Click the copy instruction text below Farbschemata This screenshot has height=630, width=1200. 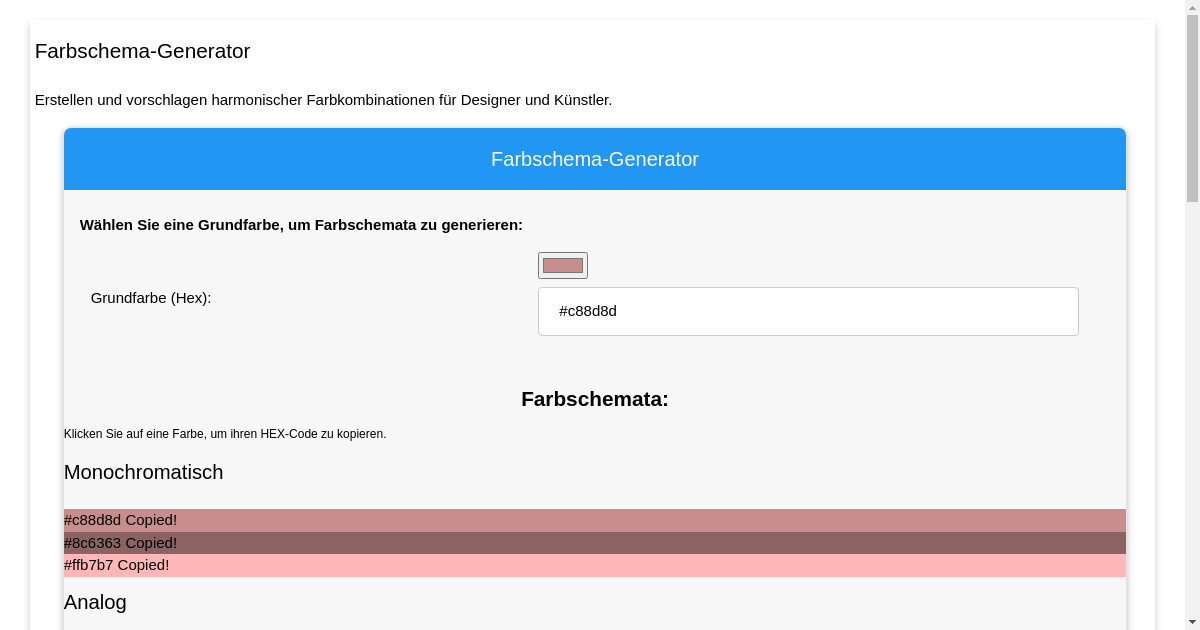click(224, 434)
